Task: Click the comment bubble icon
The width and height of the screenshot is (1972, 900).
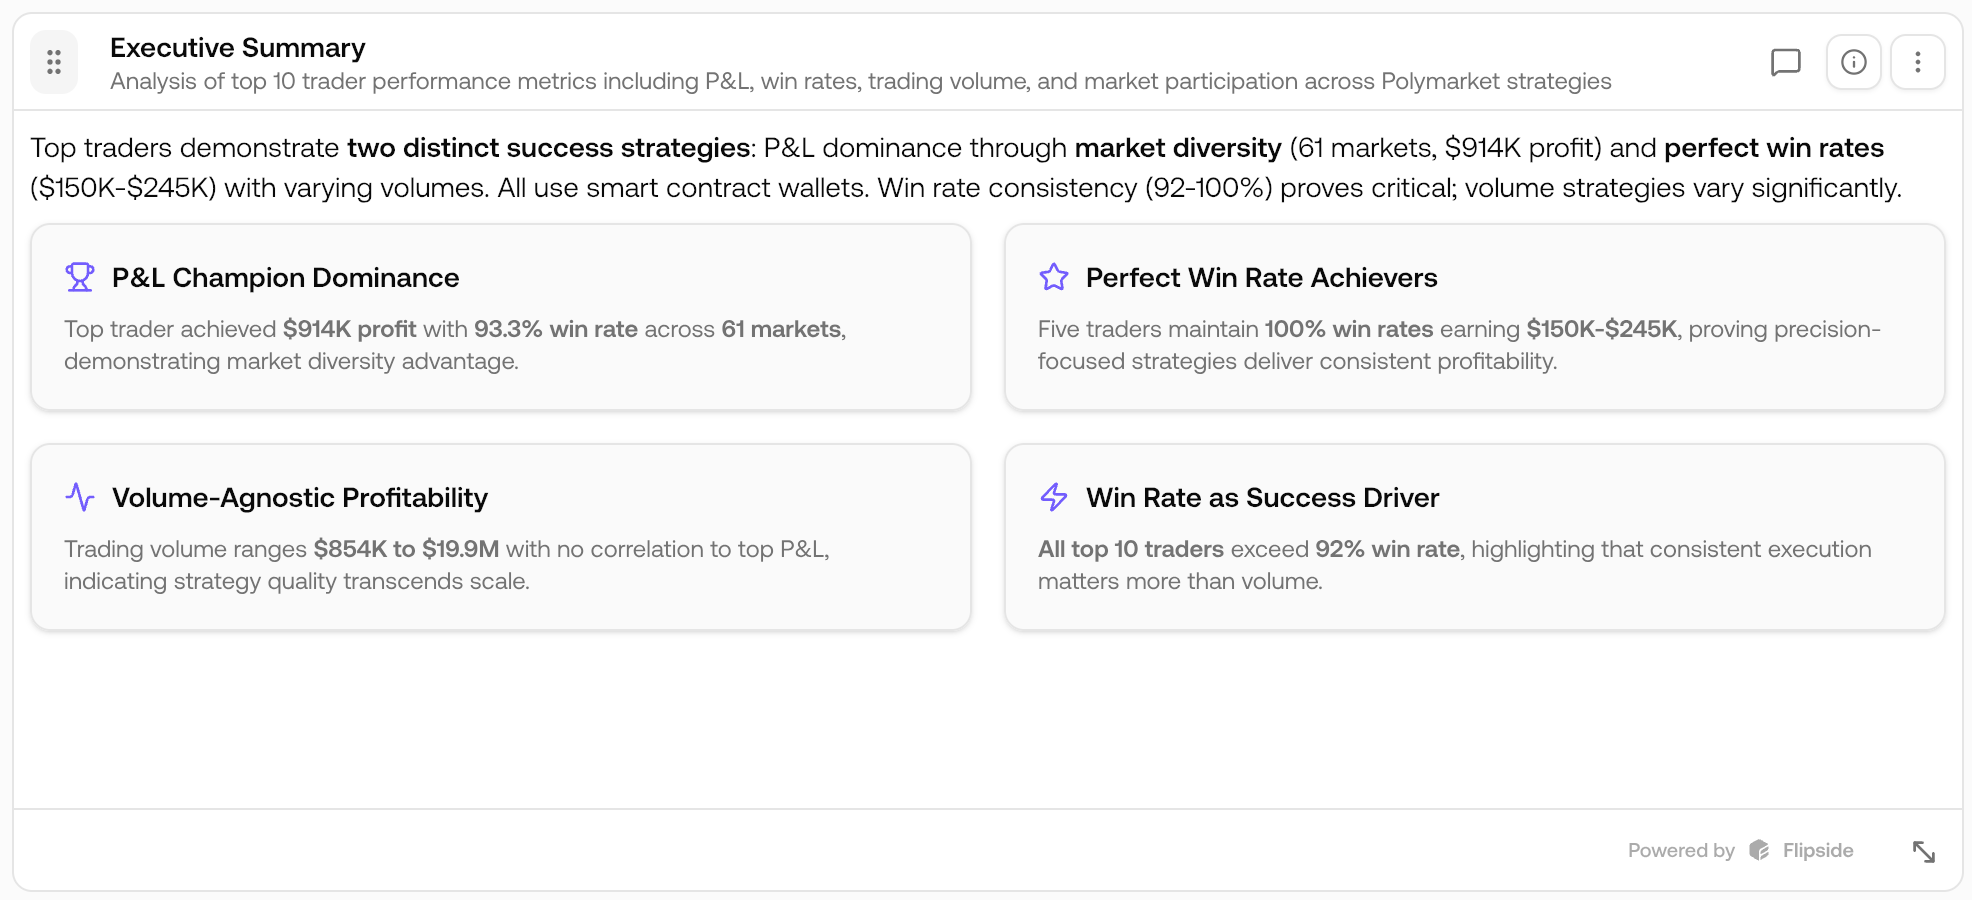Action: pos(1786,62)
